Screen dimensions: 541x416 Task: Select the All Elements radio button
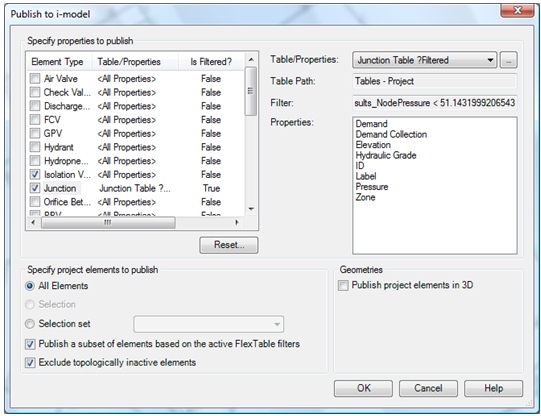tap(30, 286)
